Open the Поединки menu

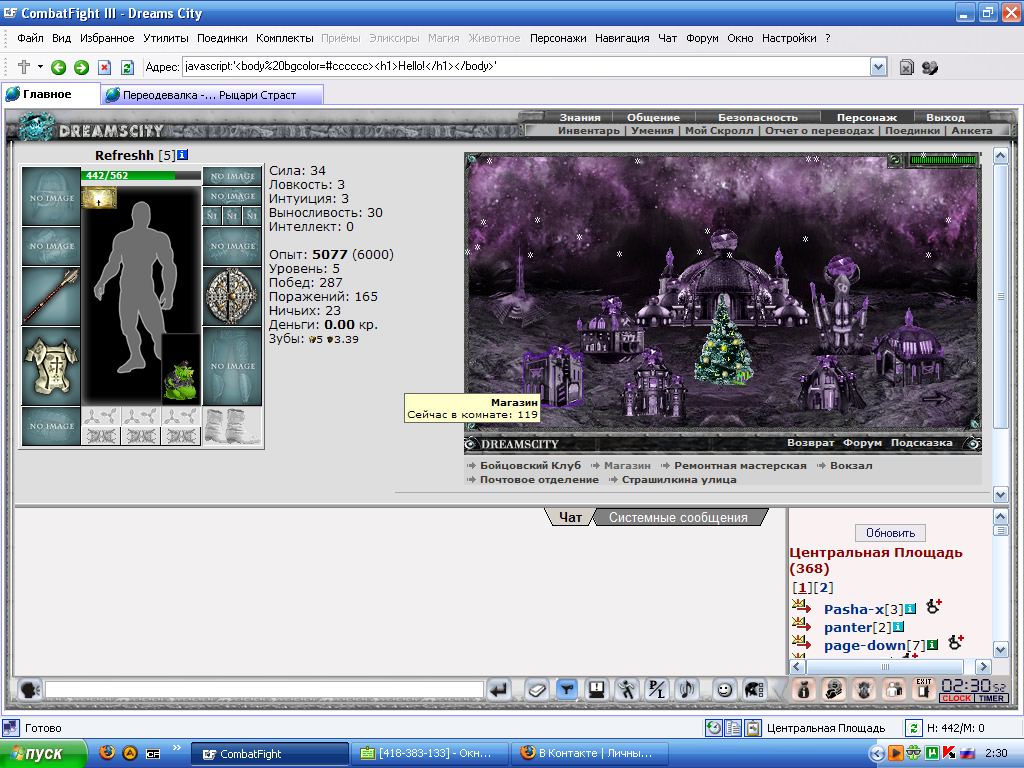click(222, 38)
